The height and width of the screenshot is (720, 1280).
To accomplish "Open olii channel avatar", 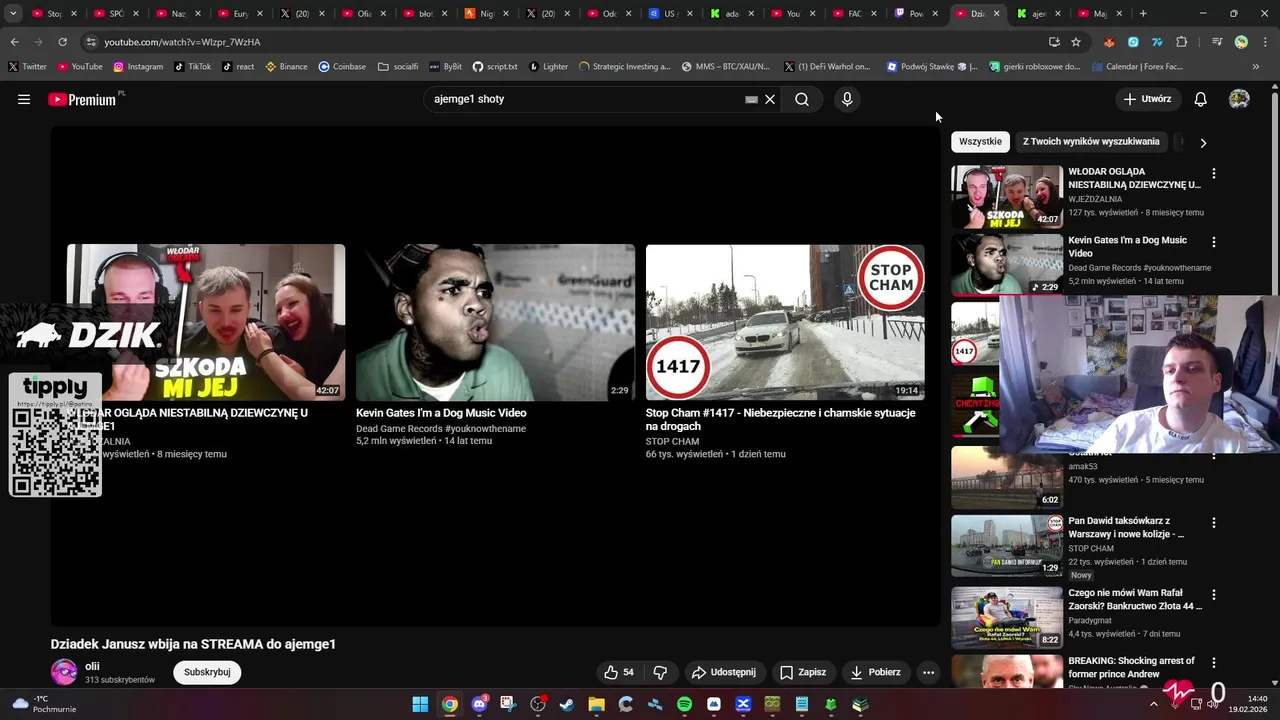I will [x=64, y=672].
